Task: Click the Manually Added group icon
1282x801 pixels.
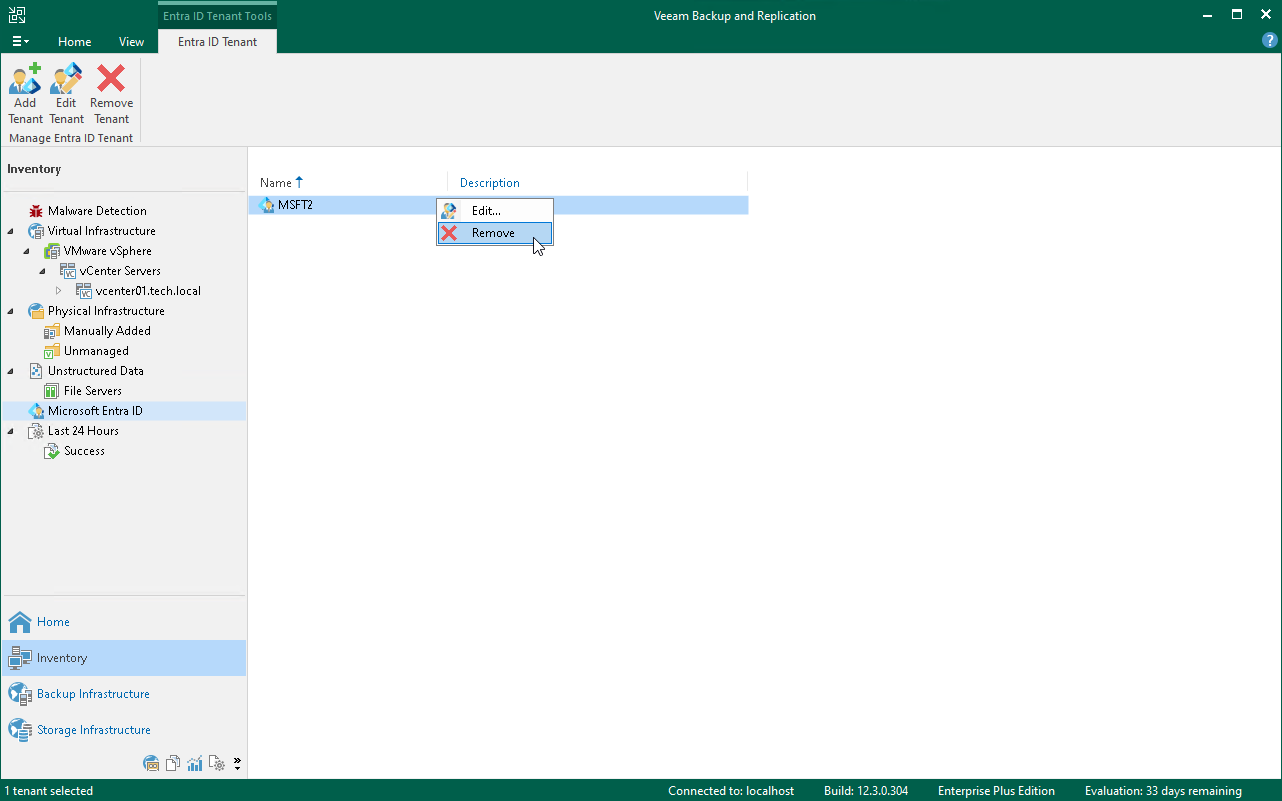Action: (52, 331)
